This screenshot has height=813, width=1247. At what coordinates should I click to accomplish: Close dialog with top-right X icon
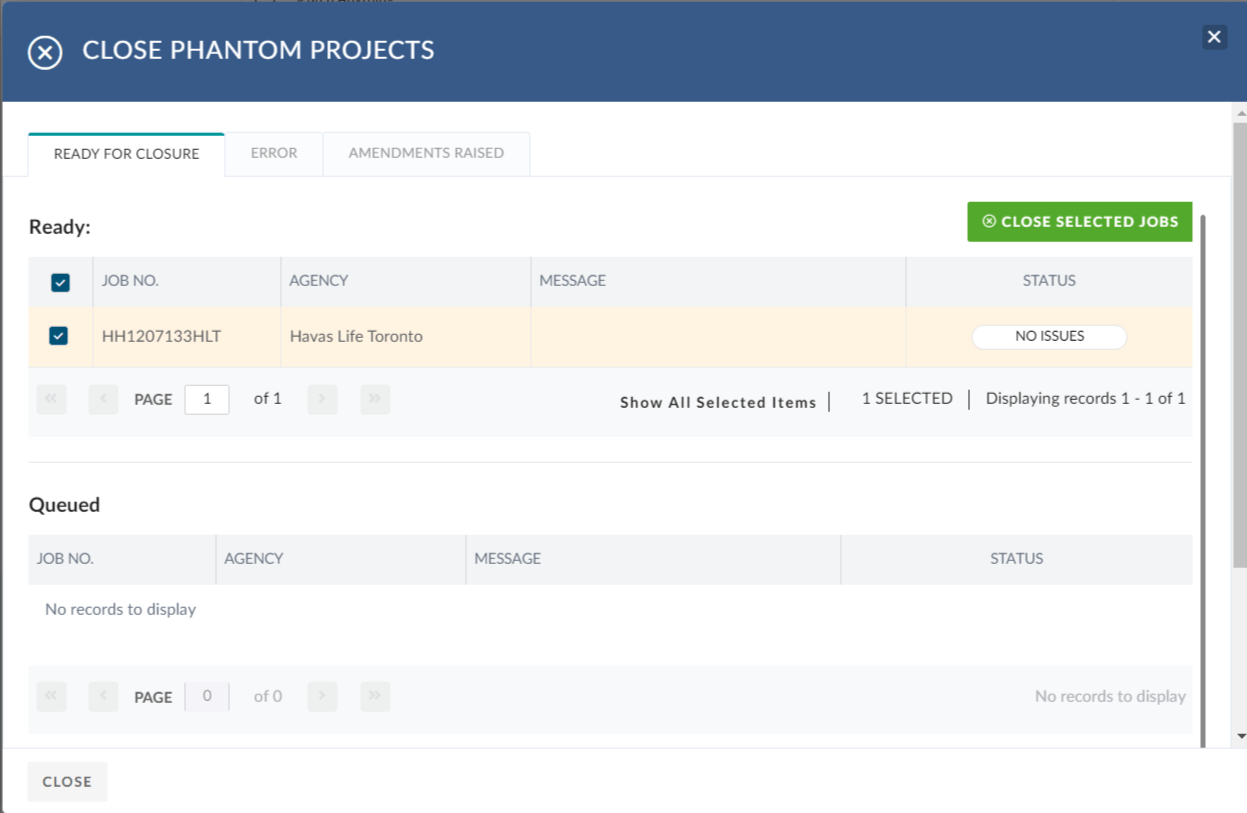tap(1214, 37)
